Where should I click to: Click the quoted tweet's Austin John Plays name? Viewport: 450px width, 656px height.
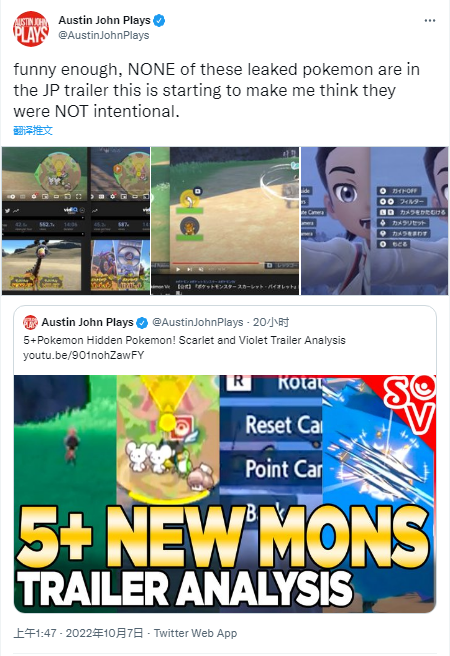(87, 322)
